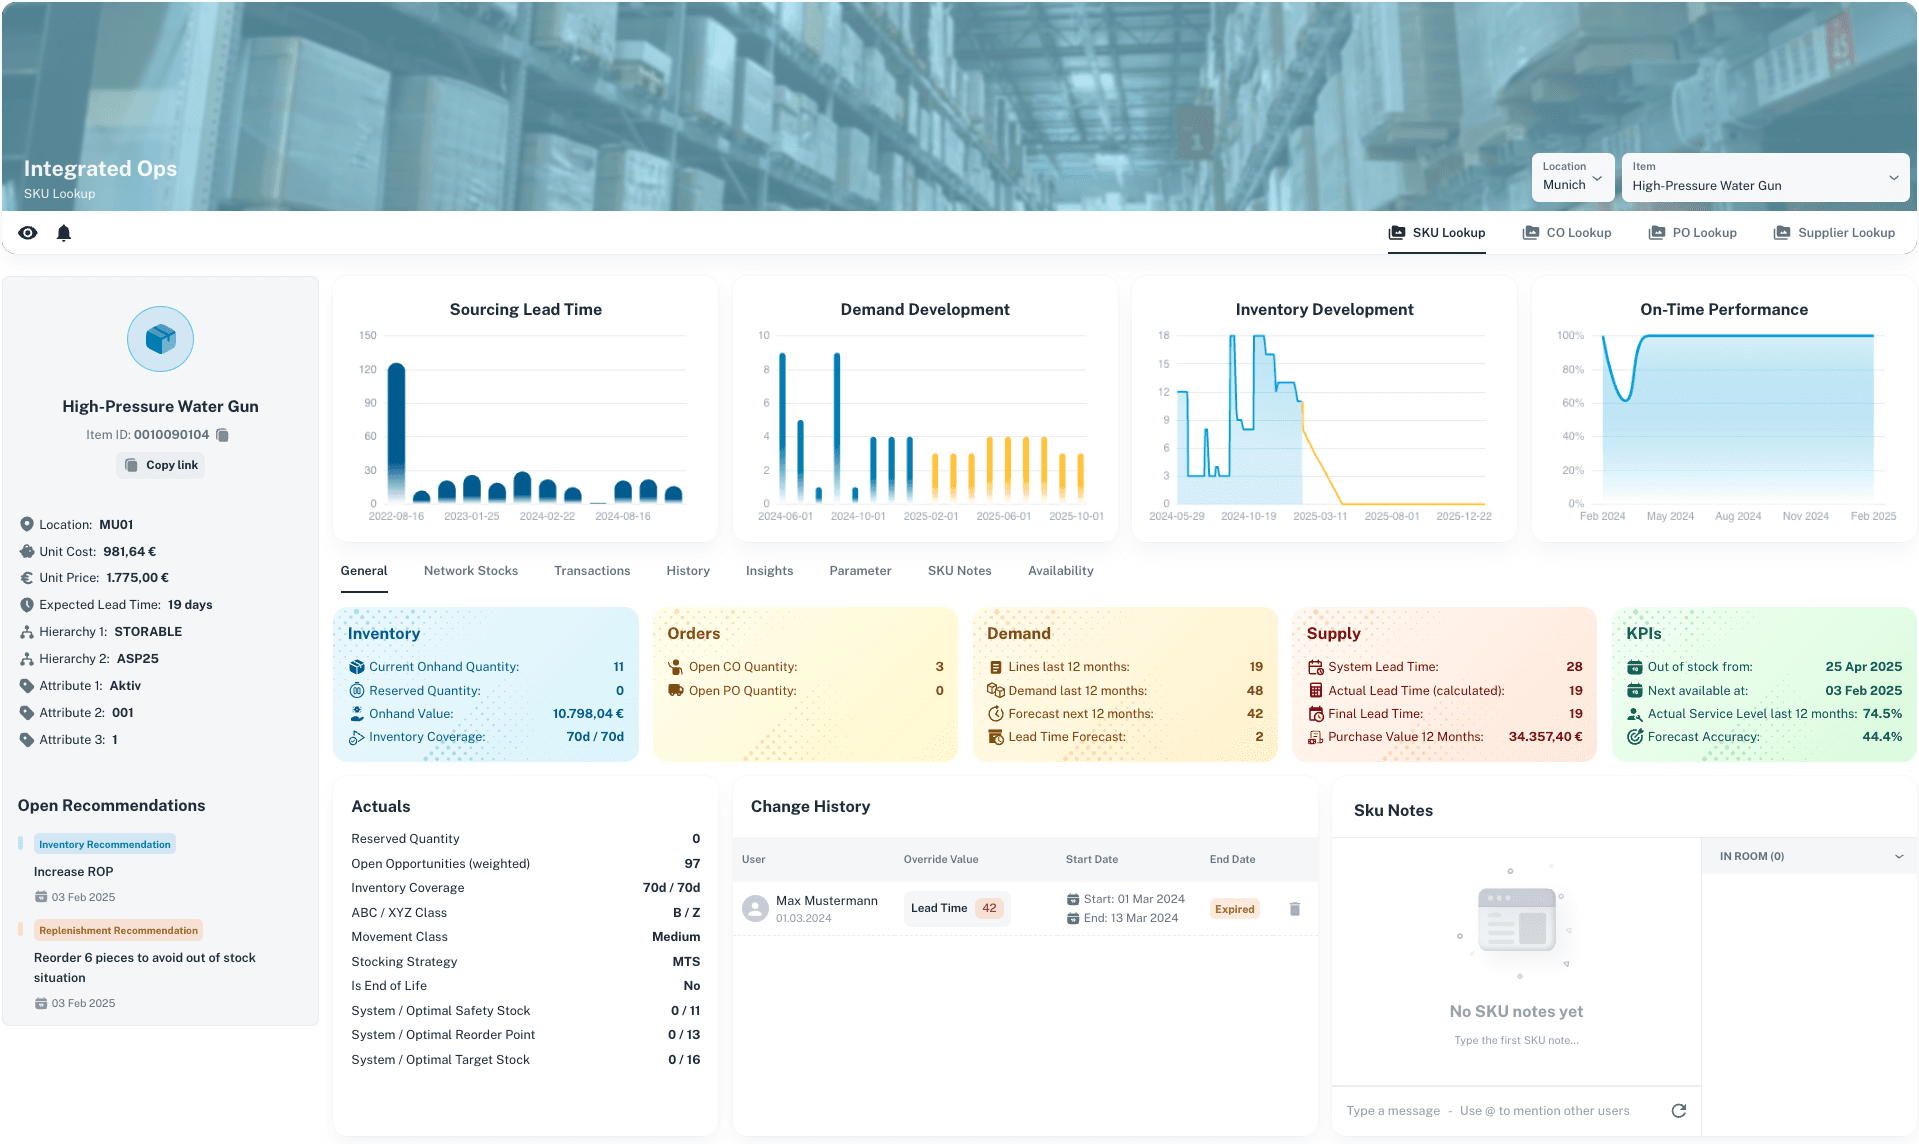Click the Lead Time 42 override chip
Screen dimensions: 1919x1144
(955, 908)
